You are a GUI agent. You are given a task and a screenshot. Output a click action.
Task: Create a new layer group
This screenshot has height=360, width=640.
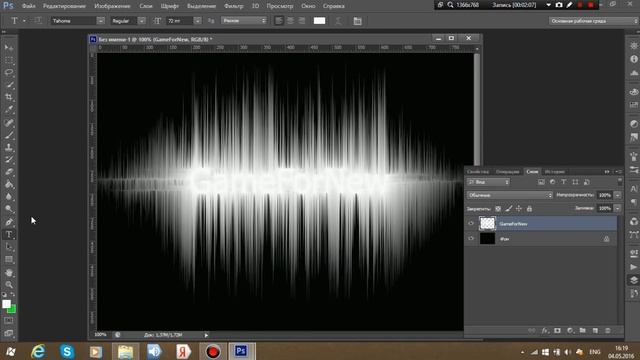coord(582,331)
